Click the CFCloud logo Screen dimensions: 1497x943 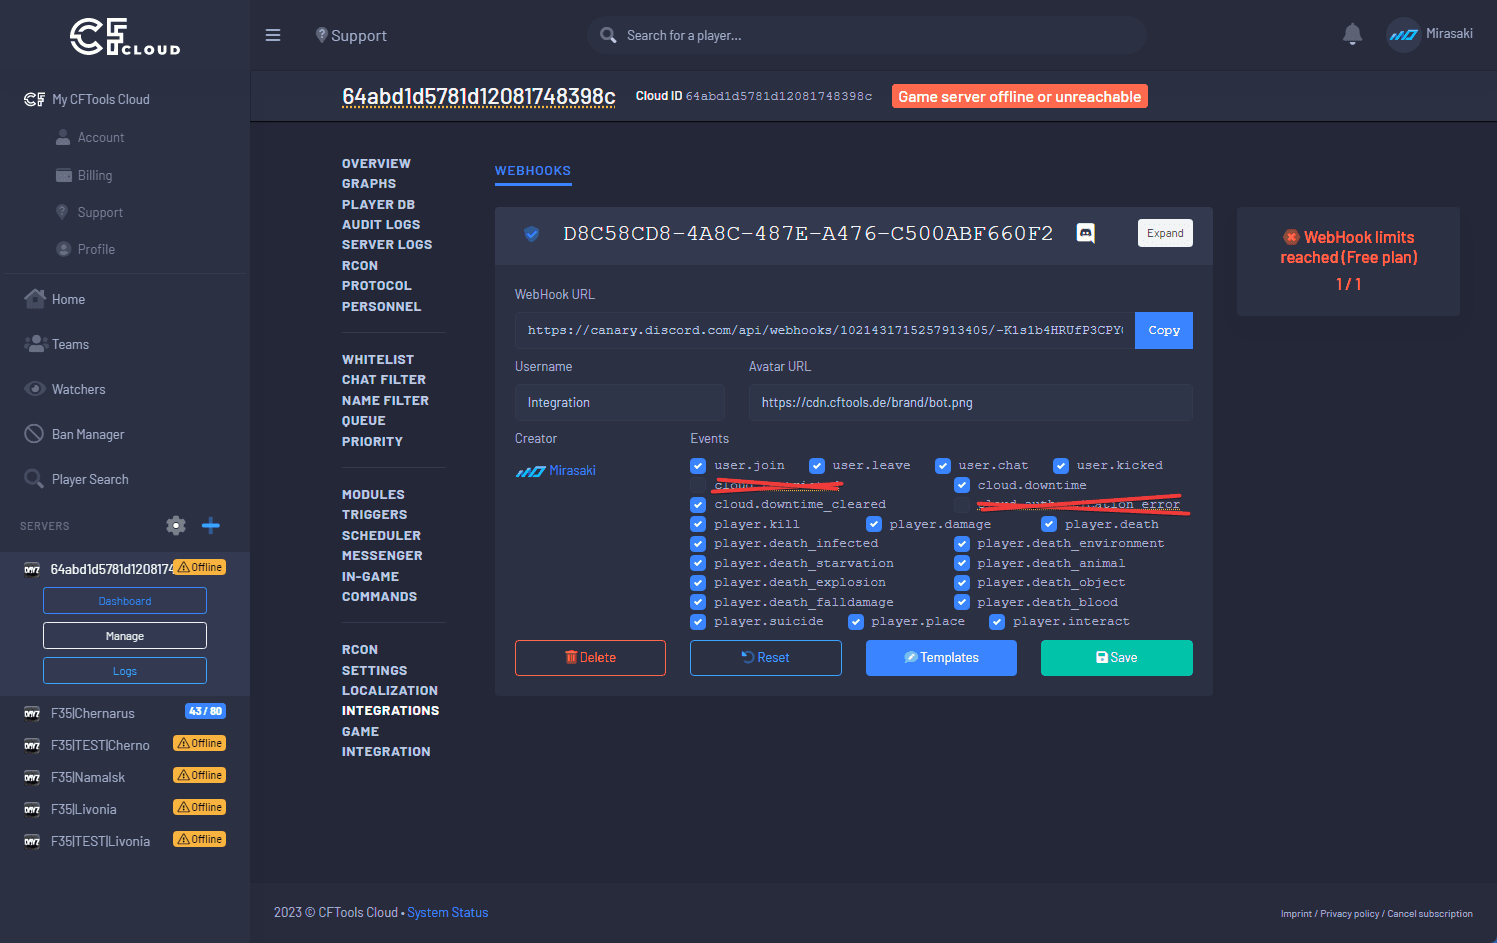[x=125, y=37]
